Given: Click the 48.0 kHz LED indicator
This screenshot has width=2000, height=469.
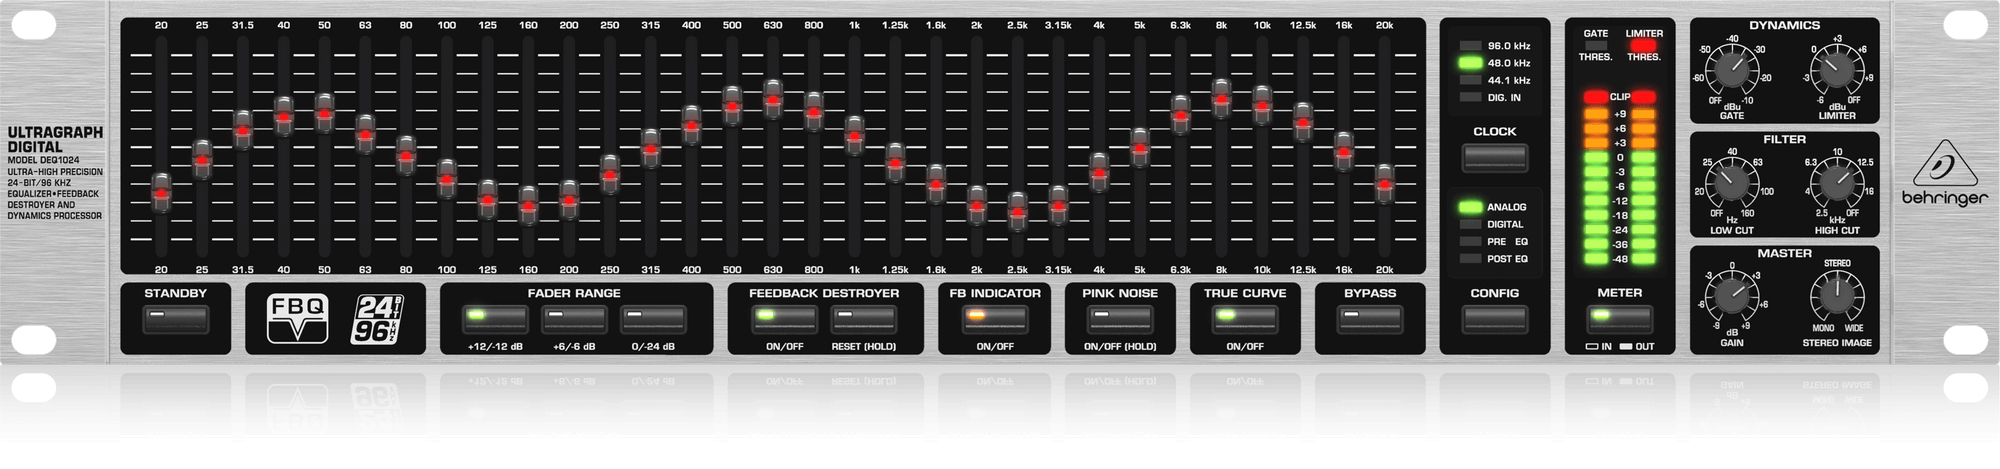Looking at the screenshot, I should click(x=1469, y=63).
